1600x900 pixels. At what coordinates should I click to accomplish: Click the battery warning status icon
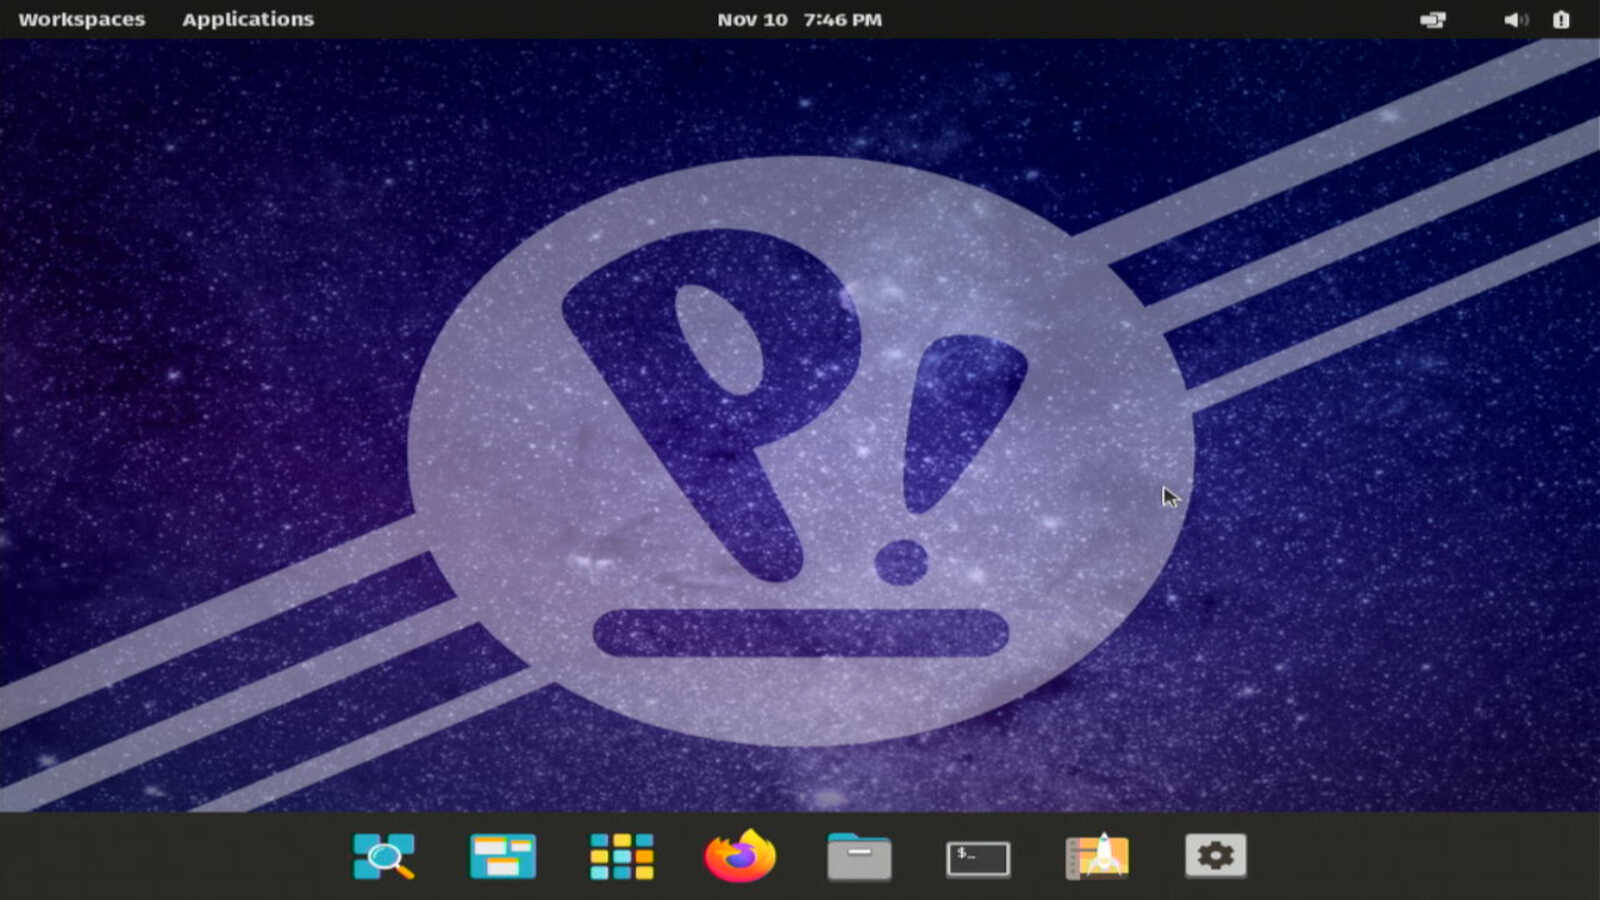[1560, 19]
